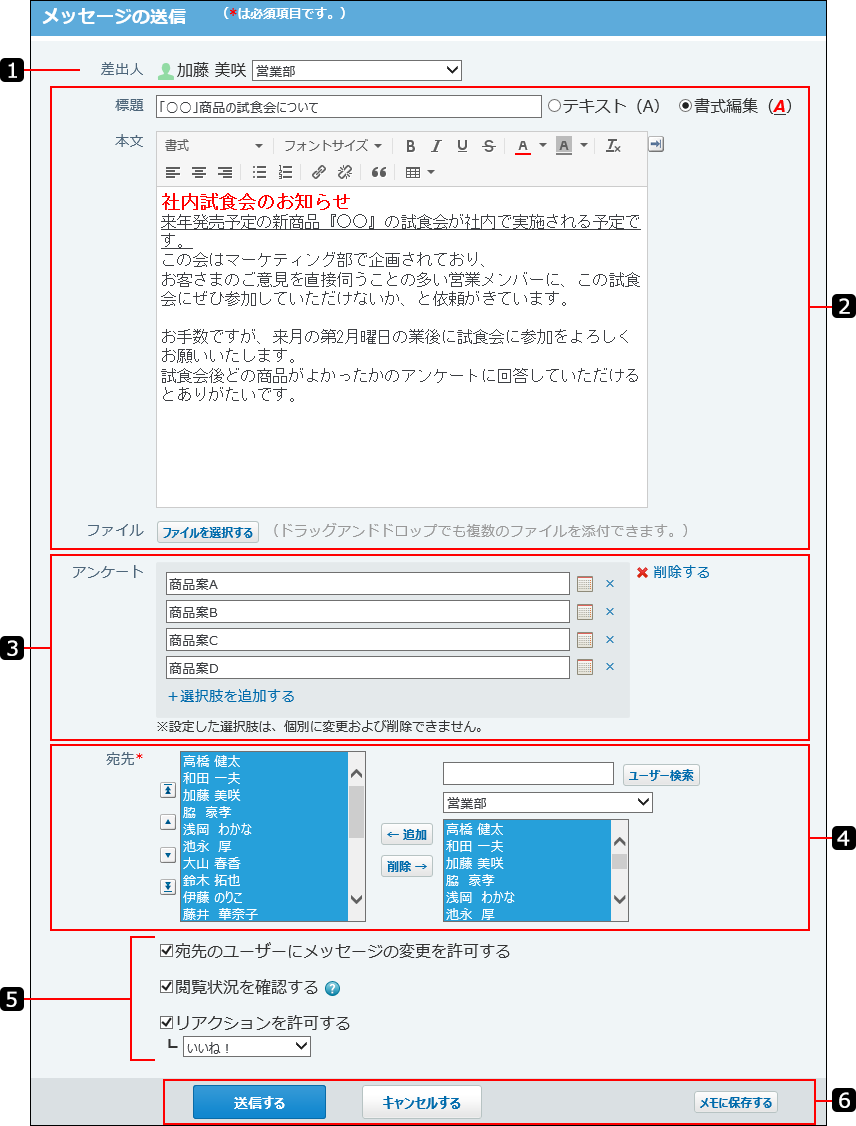Select the 書式編集 radio button
This screenshot has height=1126, width=856.
[686, 106]
